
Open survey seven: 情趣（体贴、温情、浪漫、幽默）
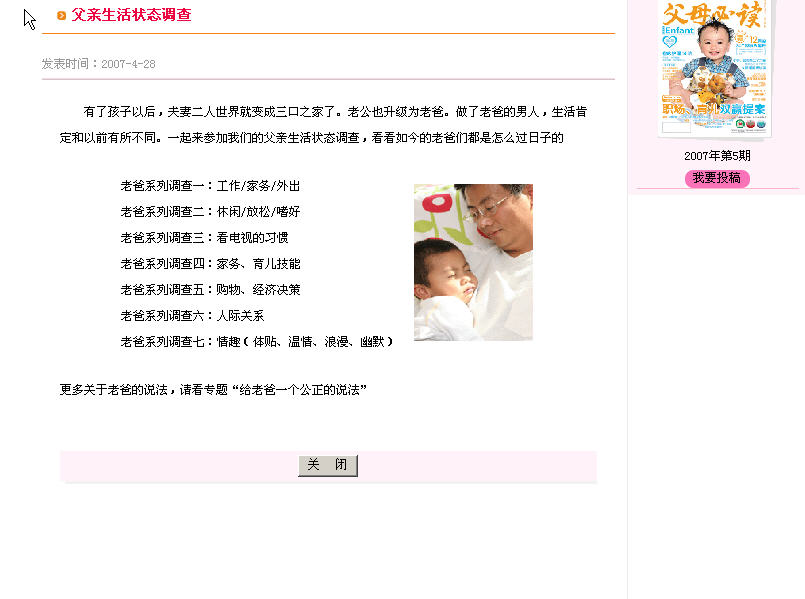(257, 341)
